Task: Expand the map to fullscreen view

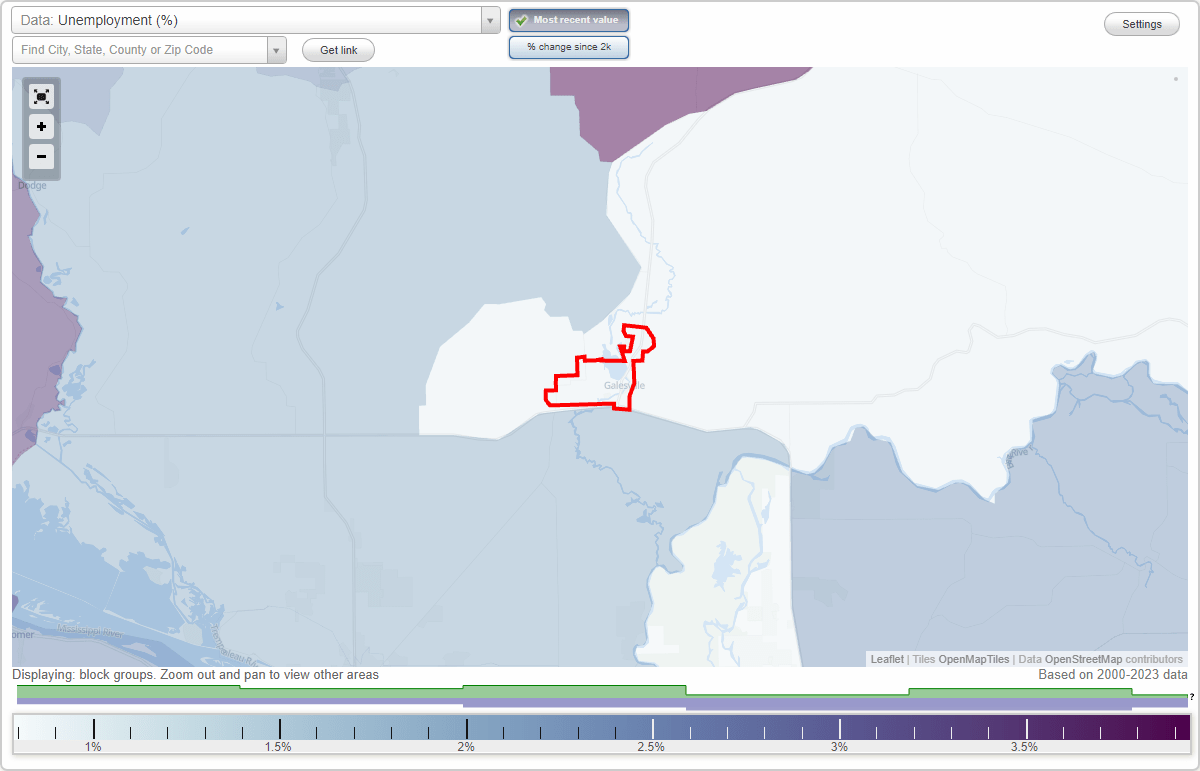Action: pyautogui.click(x=41, y=96)
